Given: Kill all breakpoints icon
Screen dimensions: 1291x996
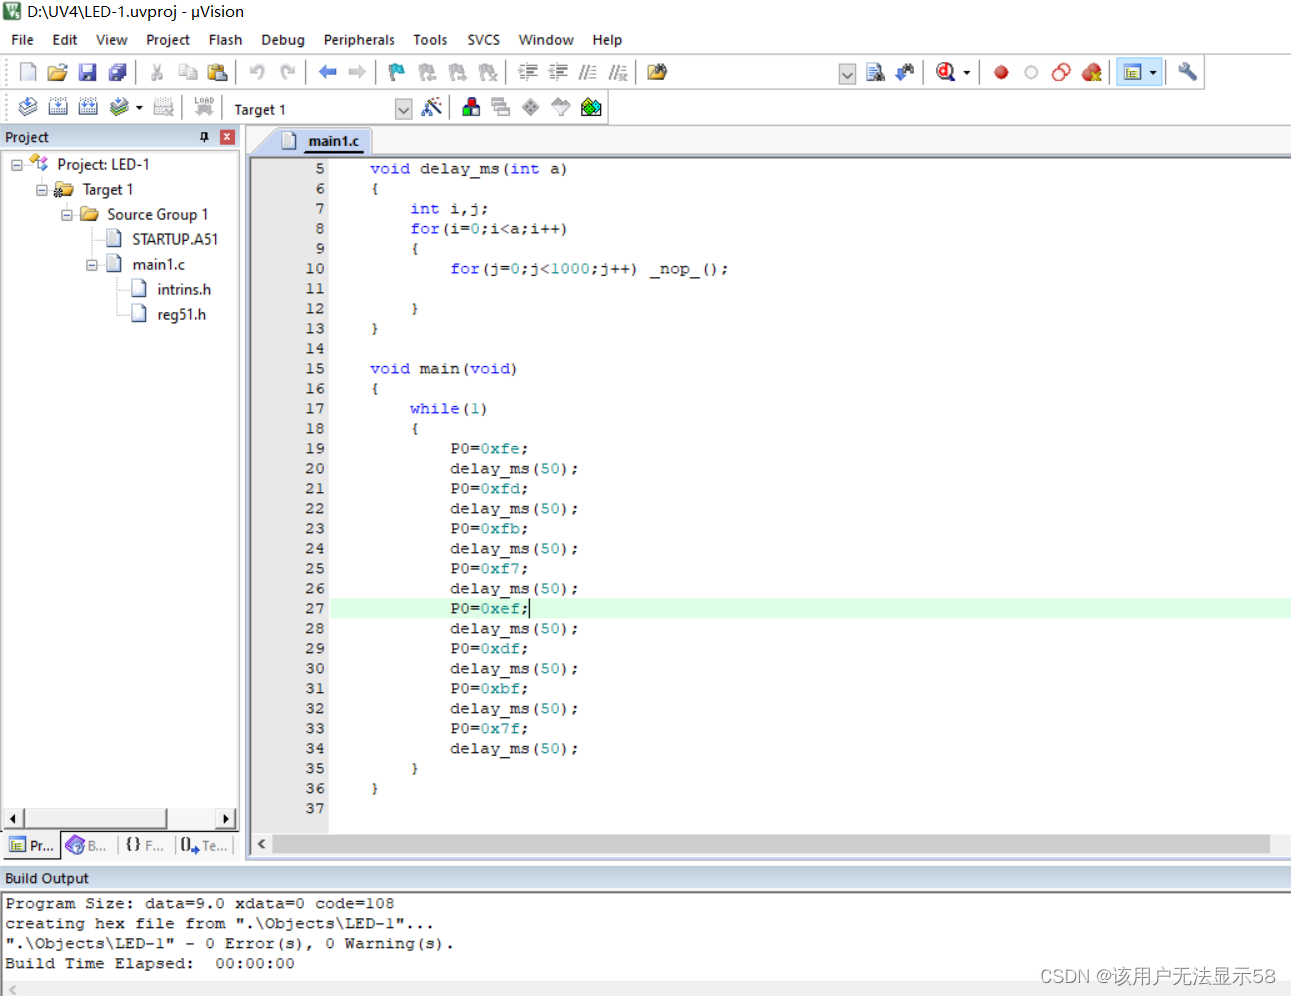Looking at the screenshot, I should tap(1091, 72).
